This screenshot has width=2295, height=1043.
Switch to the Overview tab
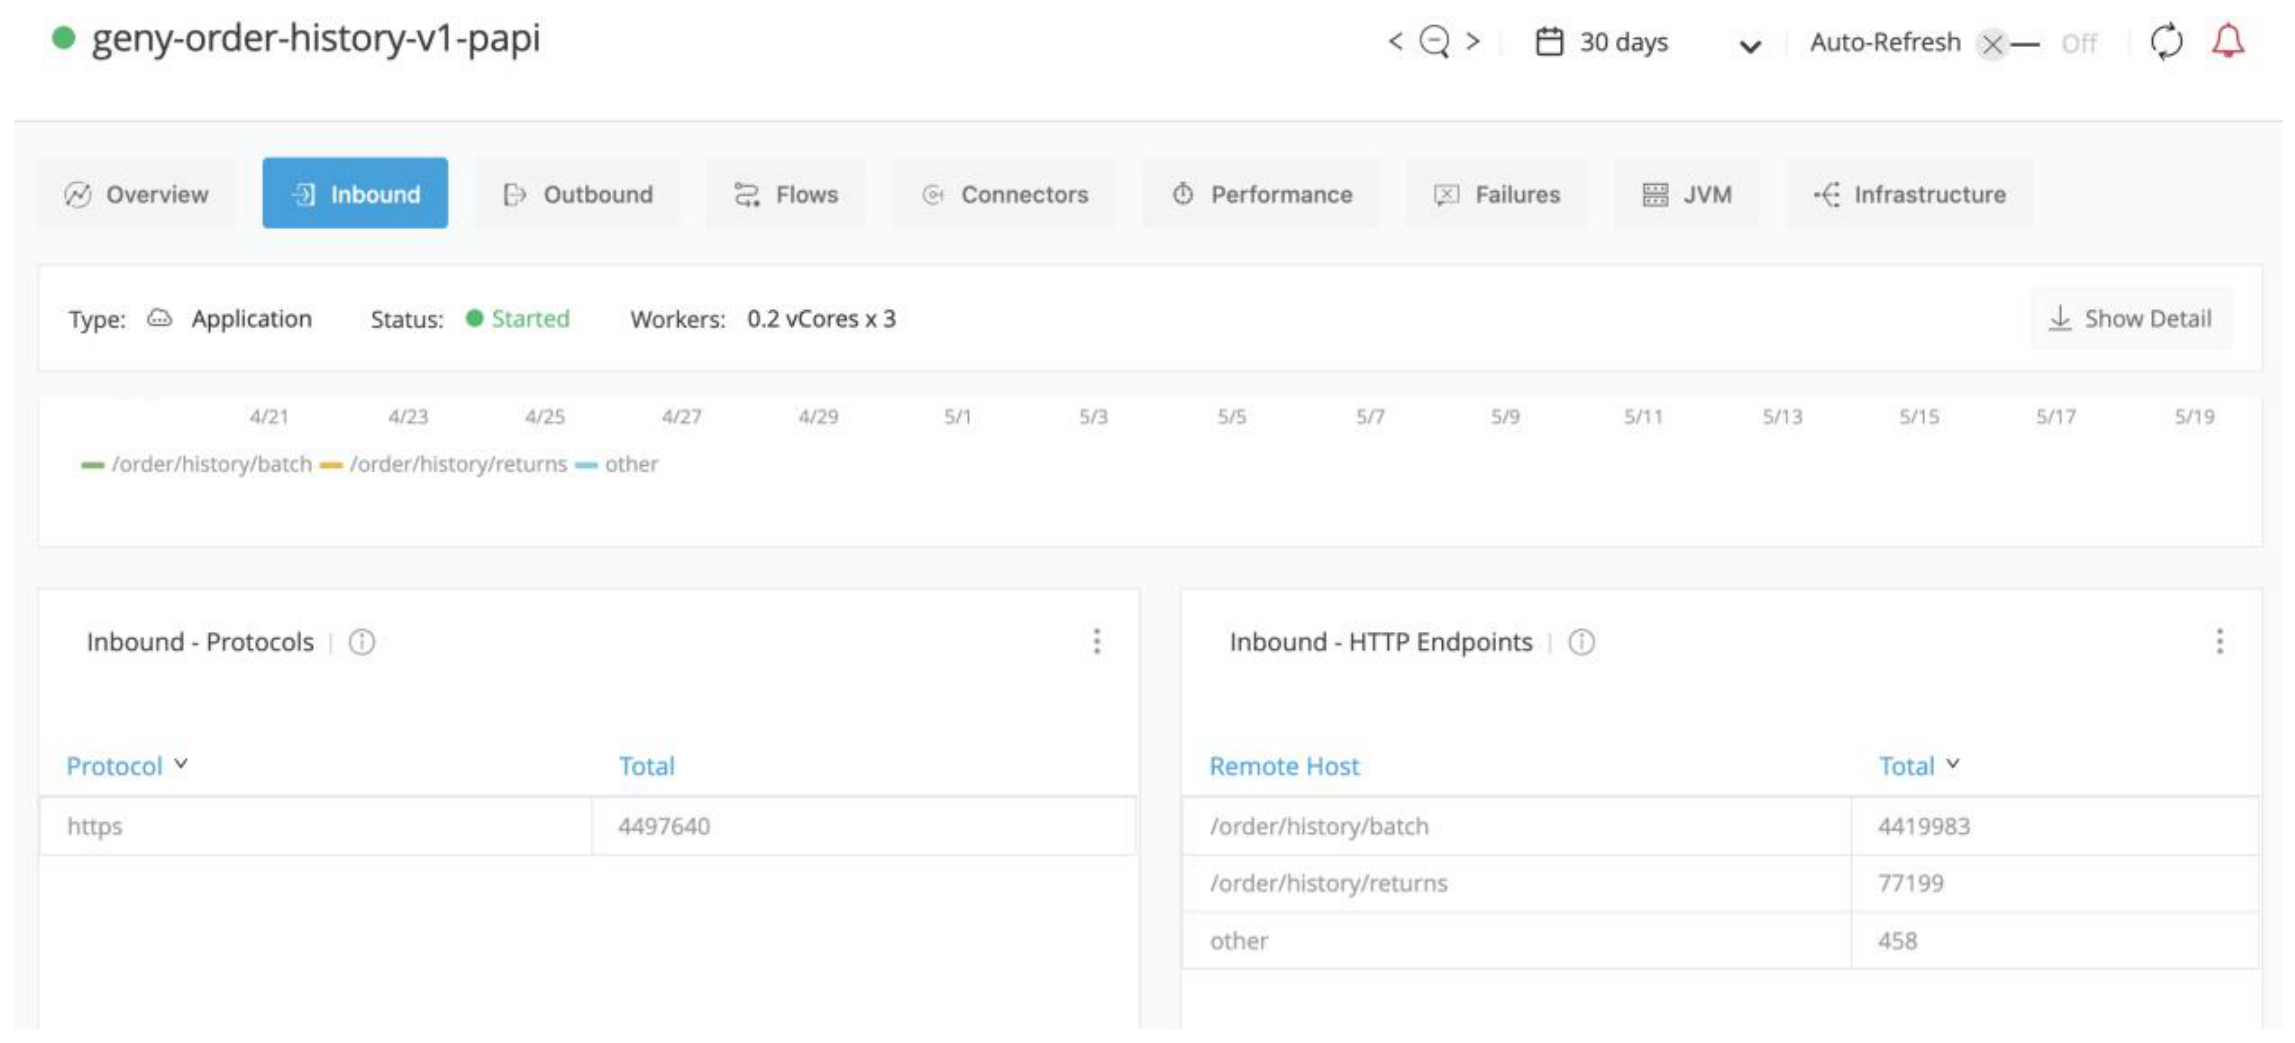tap(137, 194)
